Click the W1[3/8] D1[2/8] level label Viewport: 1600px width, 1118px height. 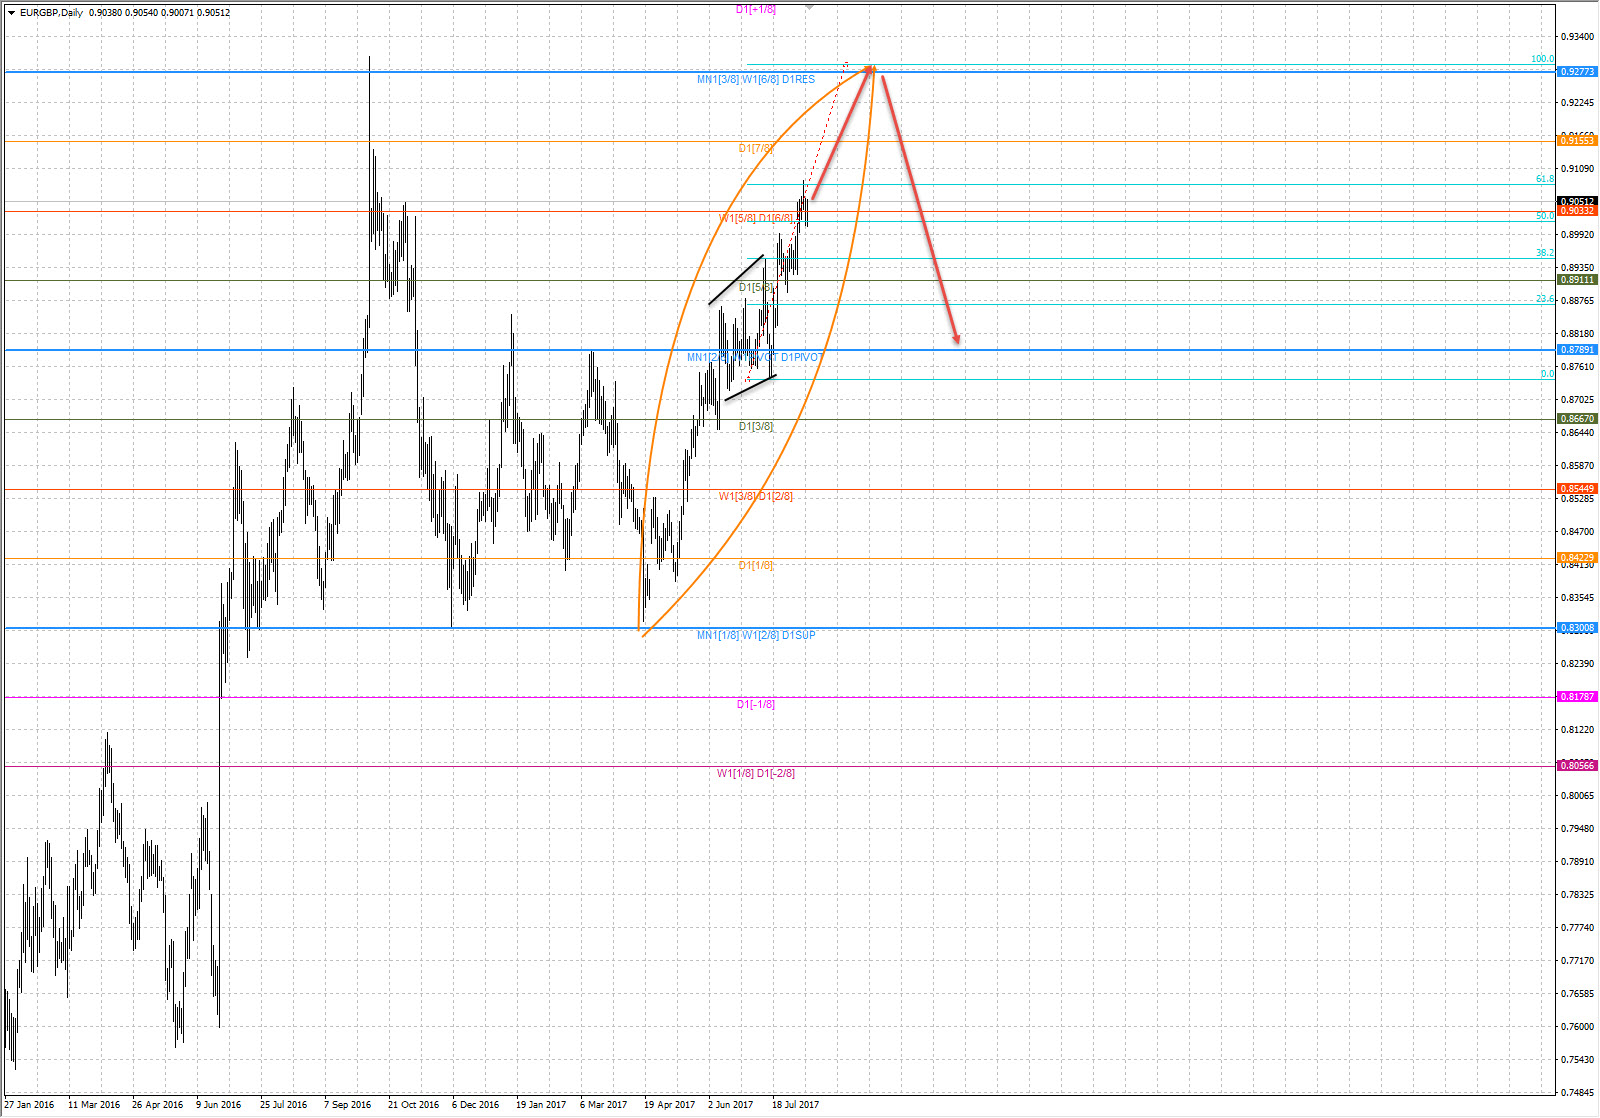click(756, 496)
